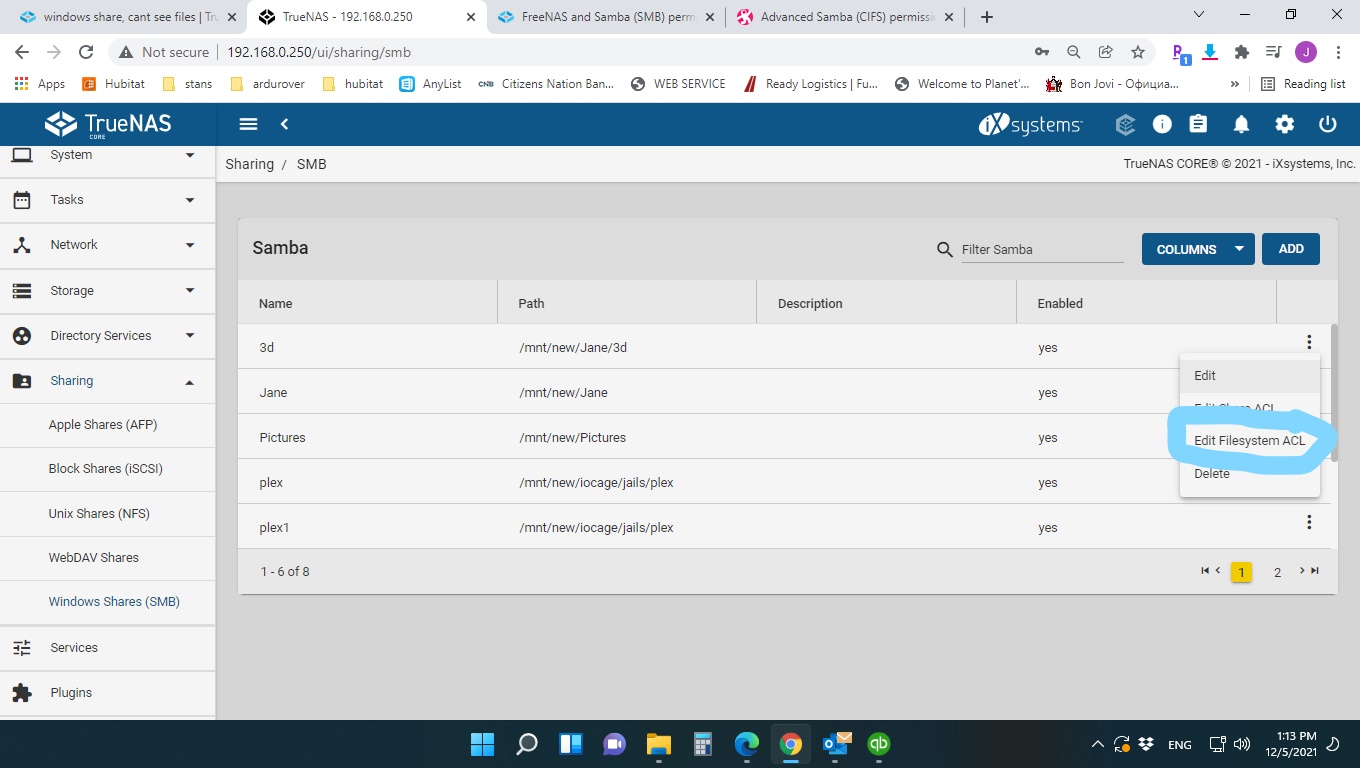Open the Chrome profile avatar J
Screen dimensions: 1360x768
coord(1305,52)
